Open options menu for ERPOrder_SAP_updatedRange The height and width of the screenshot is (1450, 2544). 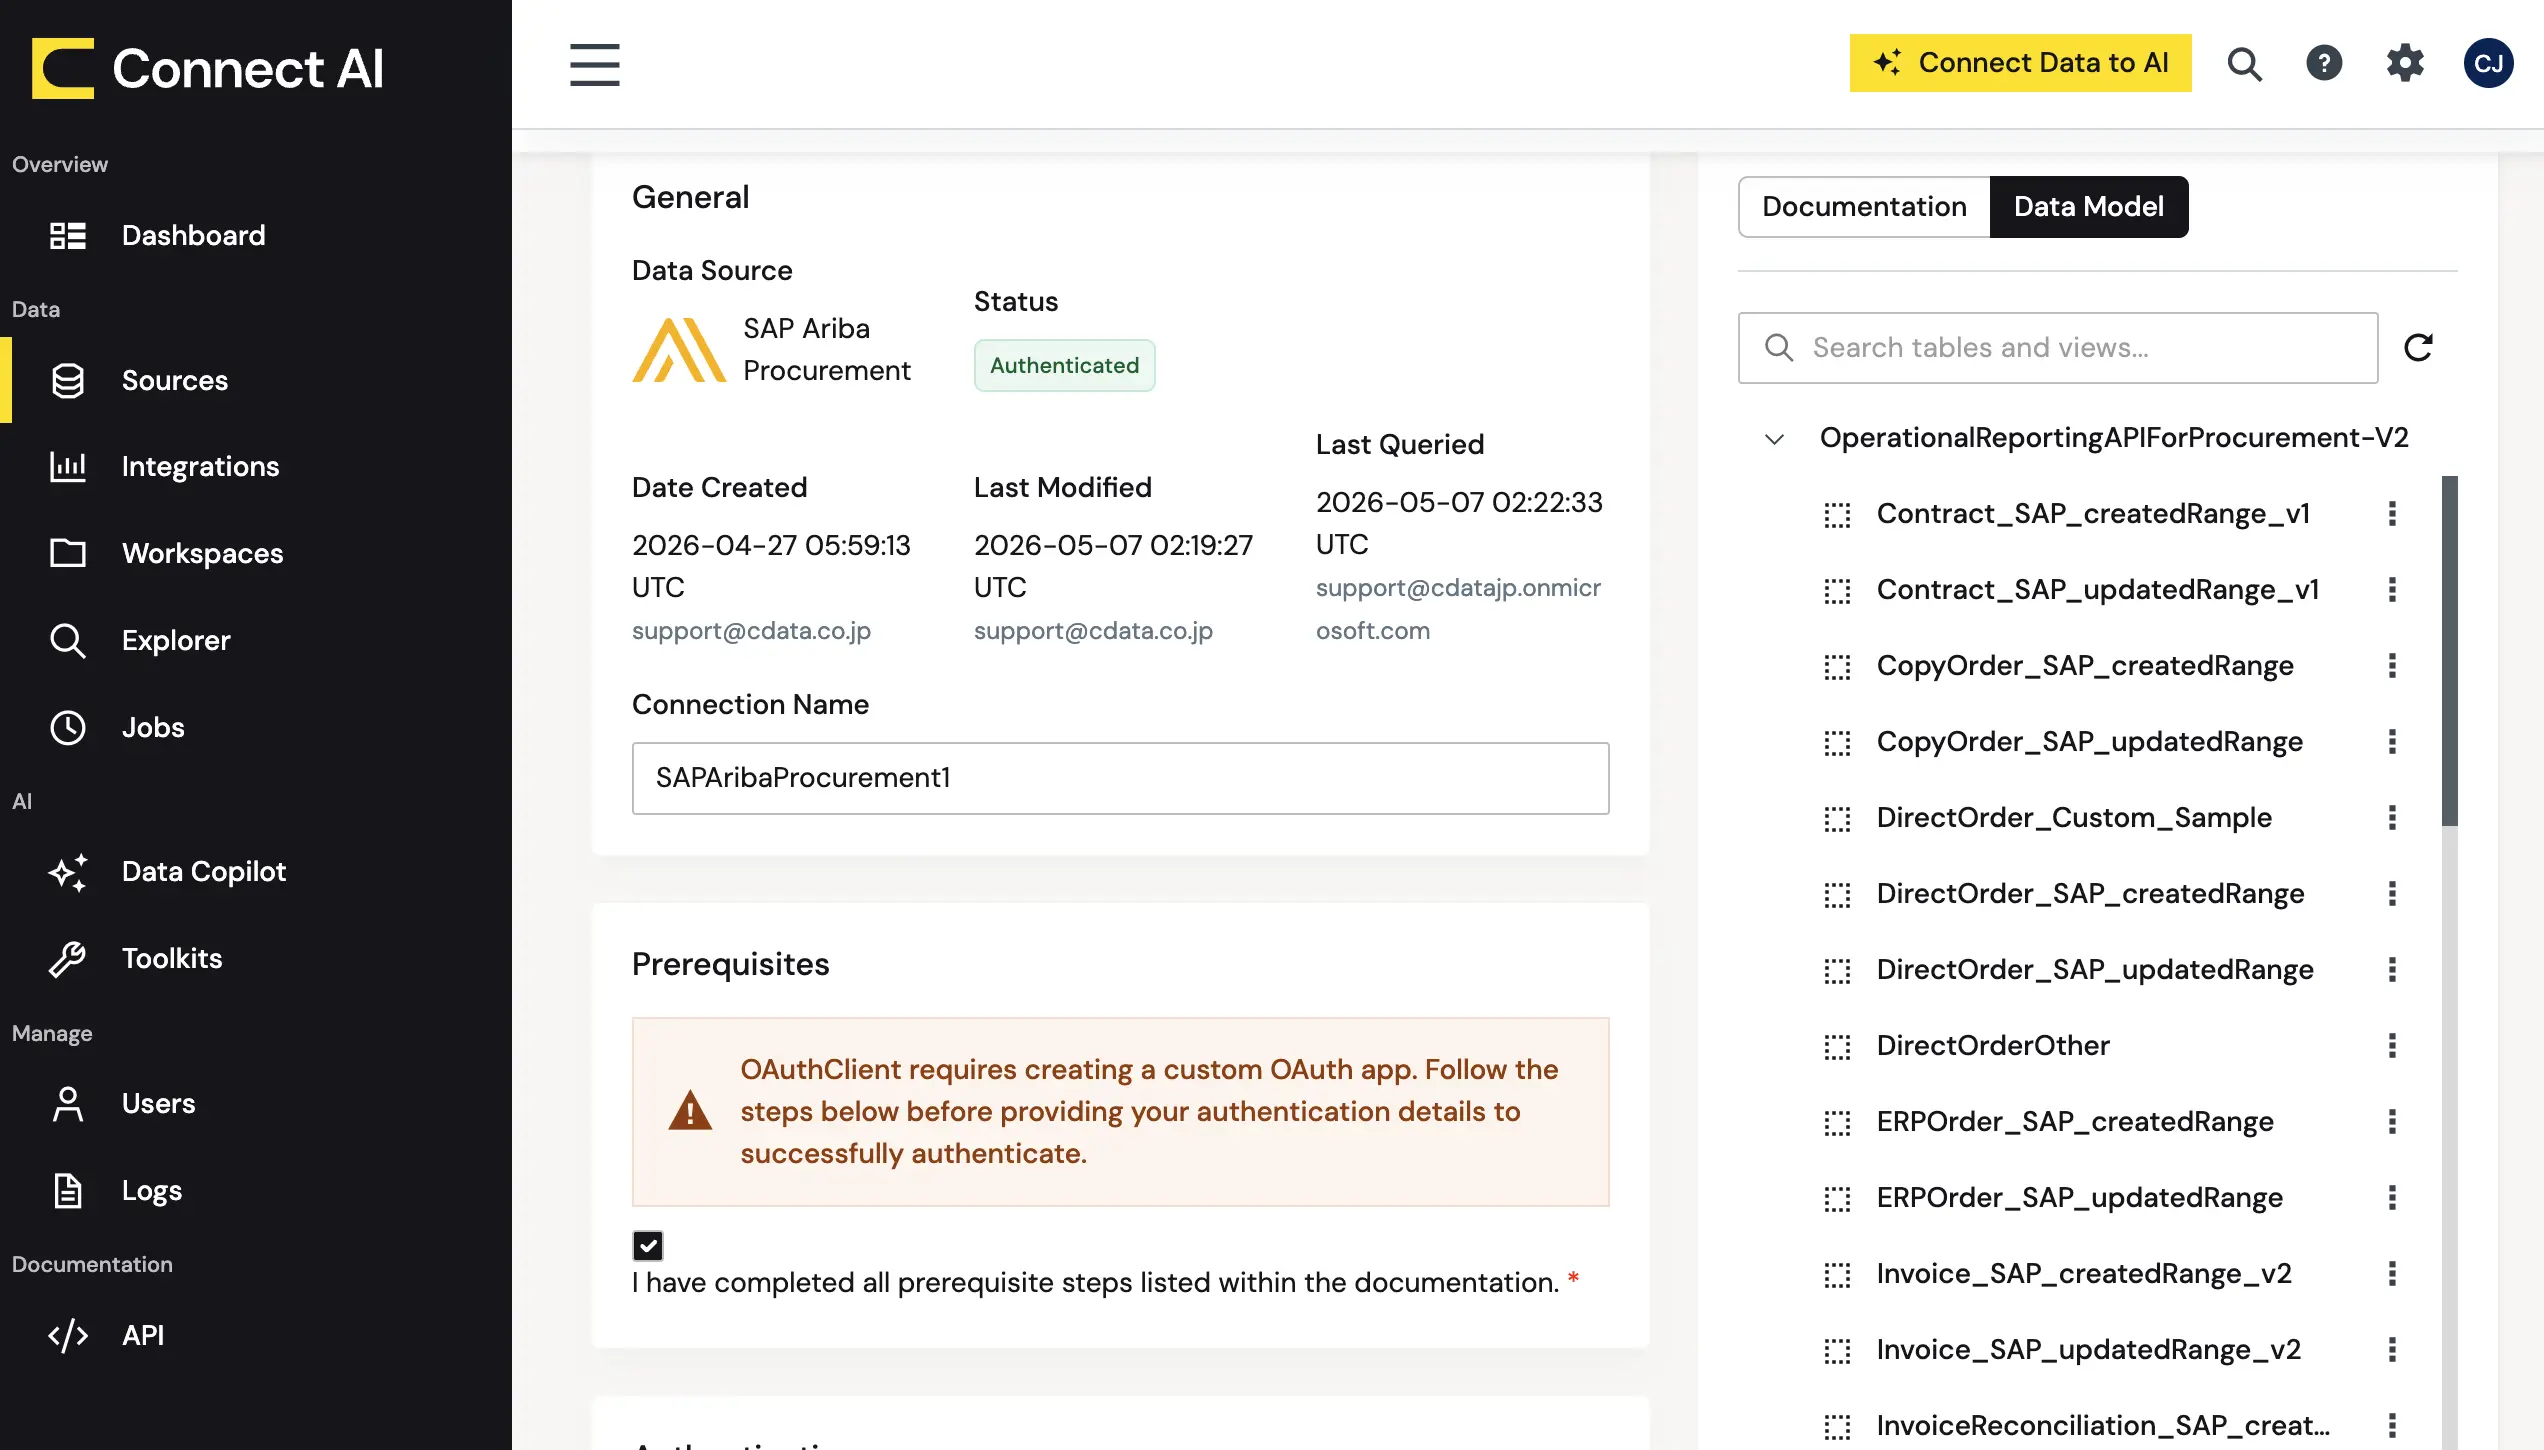tap(2392, 1198)
